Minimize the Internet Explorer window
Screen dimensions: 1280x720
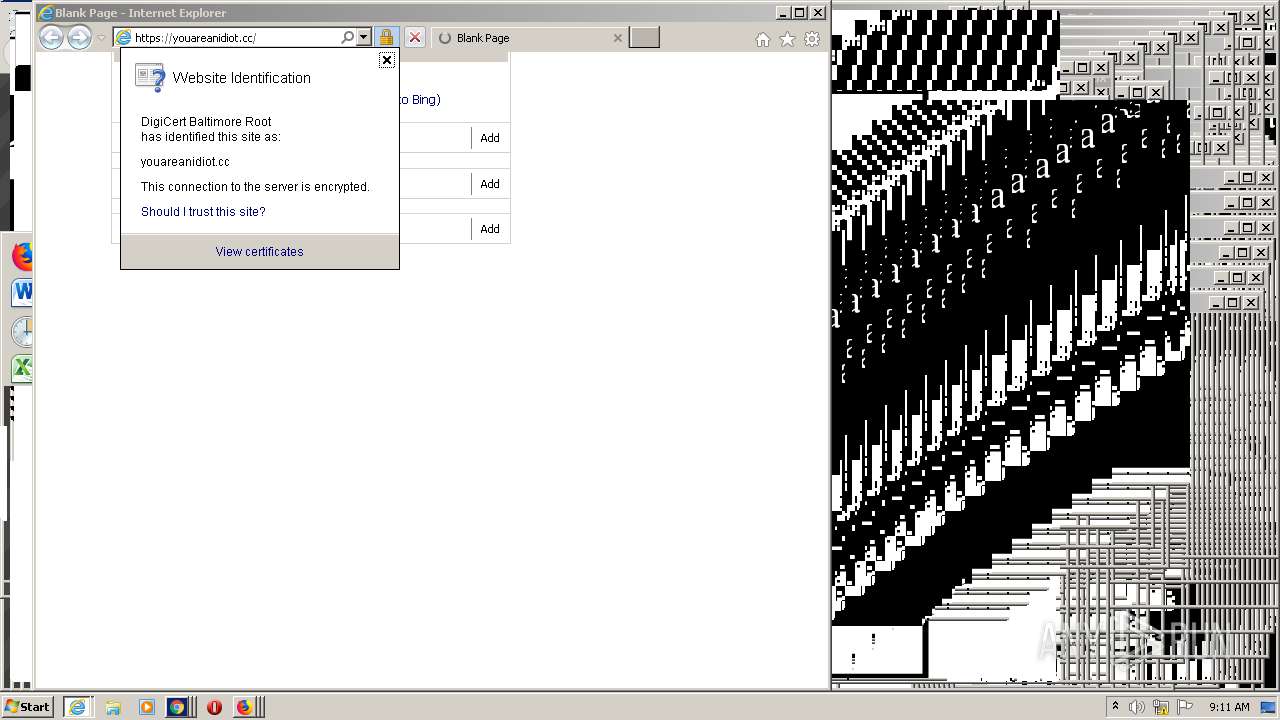pyautogui.click(x=783, y=13)
